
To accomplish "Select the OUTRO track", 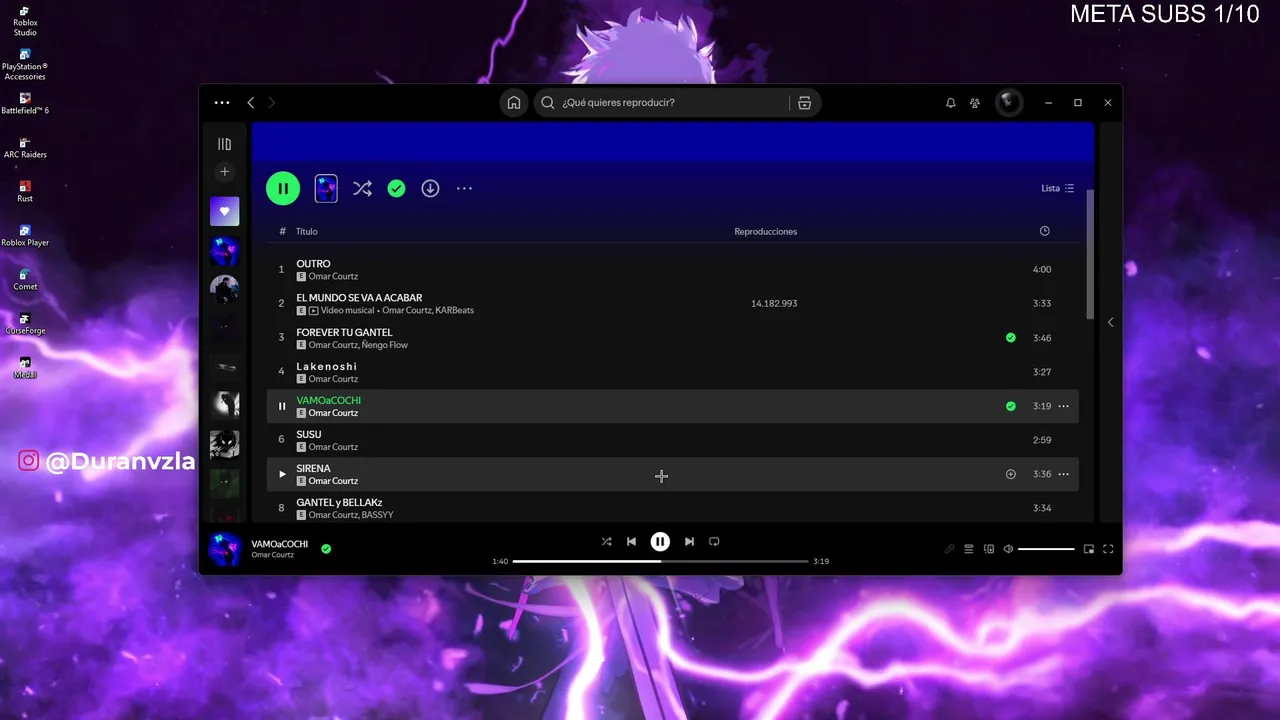I will click(x=672, y=269).
